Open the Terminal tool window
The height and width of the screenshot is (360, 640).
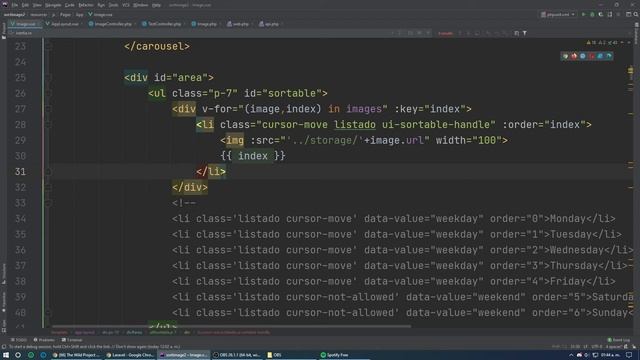pyautogui.click(x=72, y=340)
